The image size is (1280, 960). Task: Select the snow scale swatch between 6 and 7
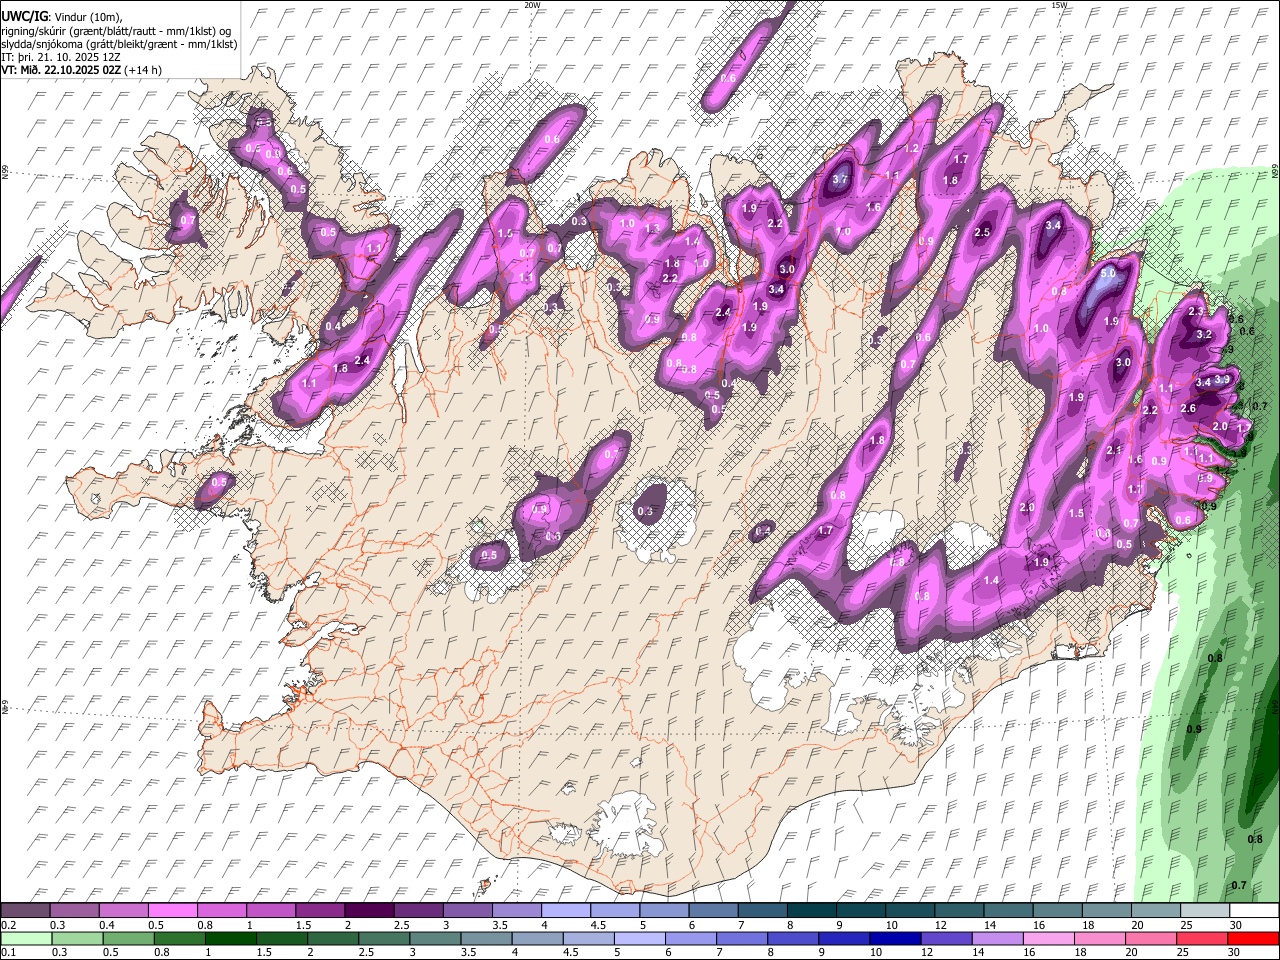click(714, 911)
